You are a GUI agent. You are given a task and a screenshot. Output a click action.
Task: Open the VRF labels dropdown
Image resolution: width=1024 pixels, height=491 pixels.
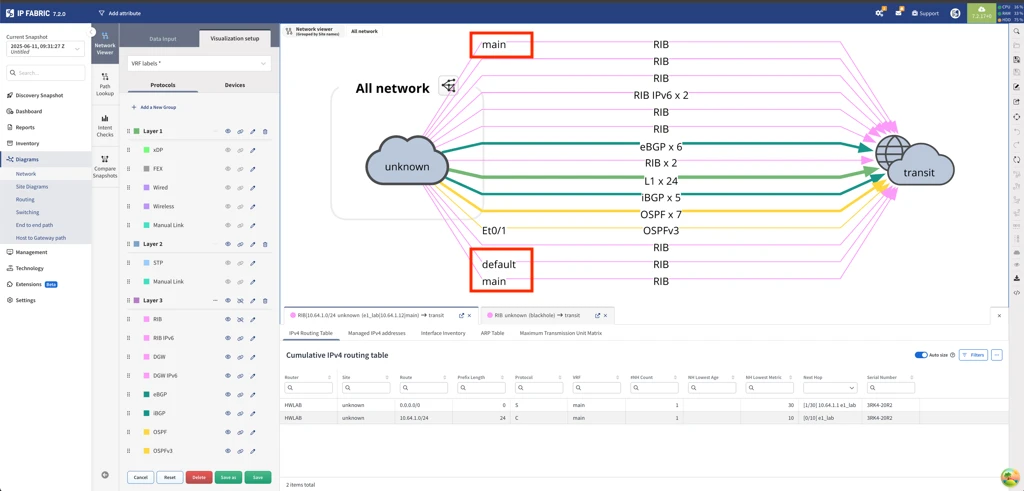[x=199, y=63]
